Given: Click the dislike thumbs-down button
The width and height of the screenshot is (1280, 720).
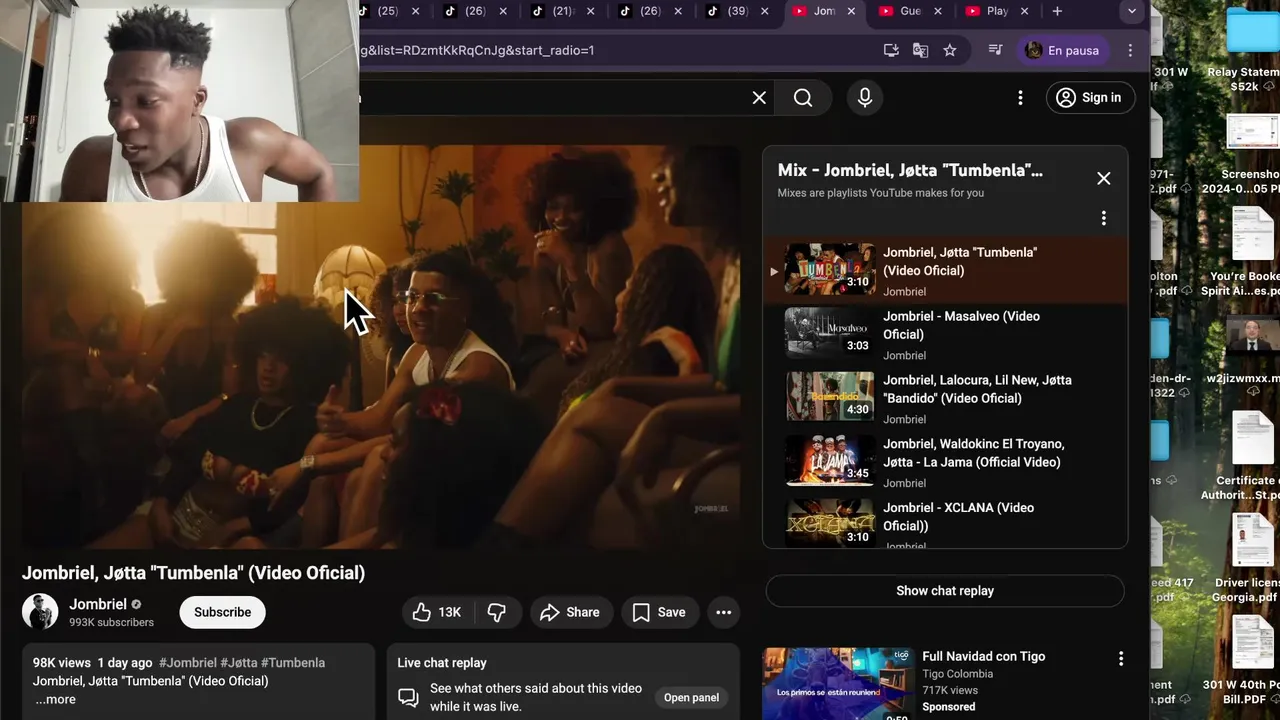Looking at the screenshot, I should [x=497, y=612].
